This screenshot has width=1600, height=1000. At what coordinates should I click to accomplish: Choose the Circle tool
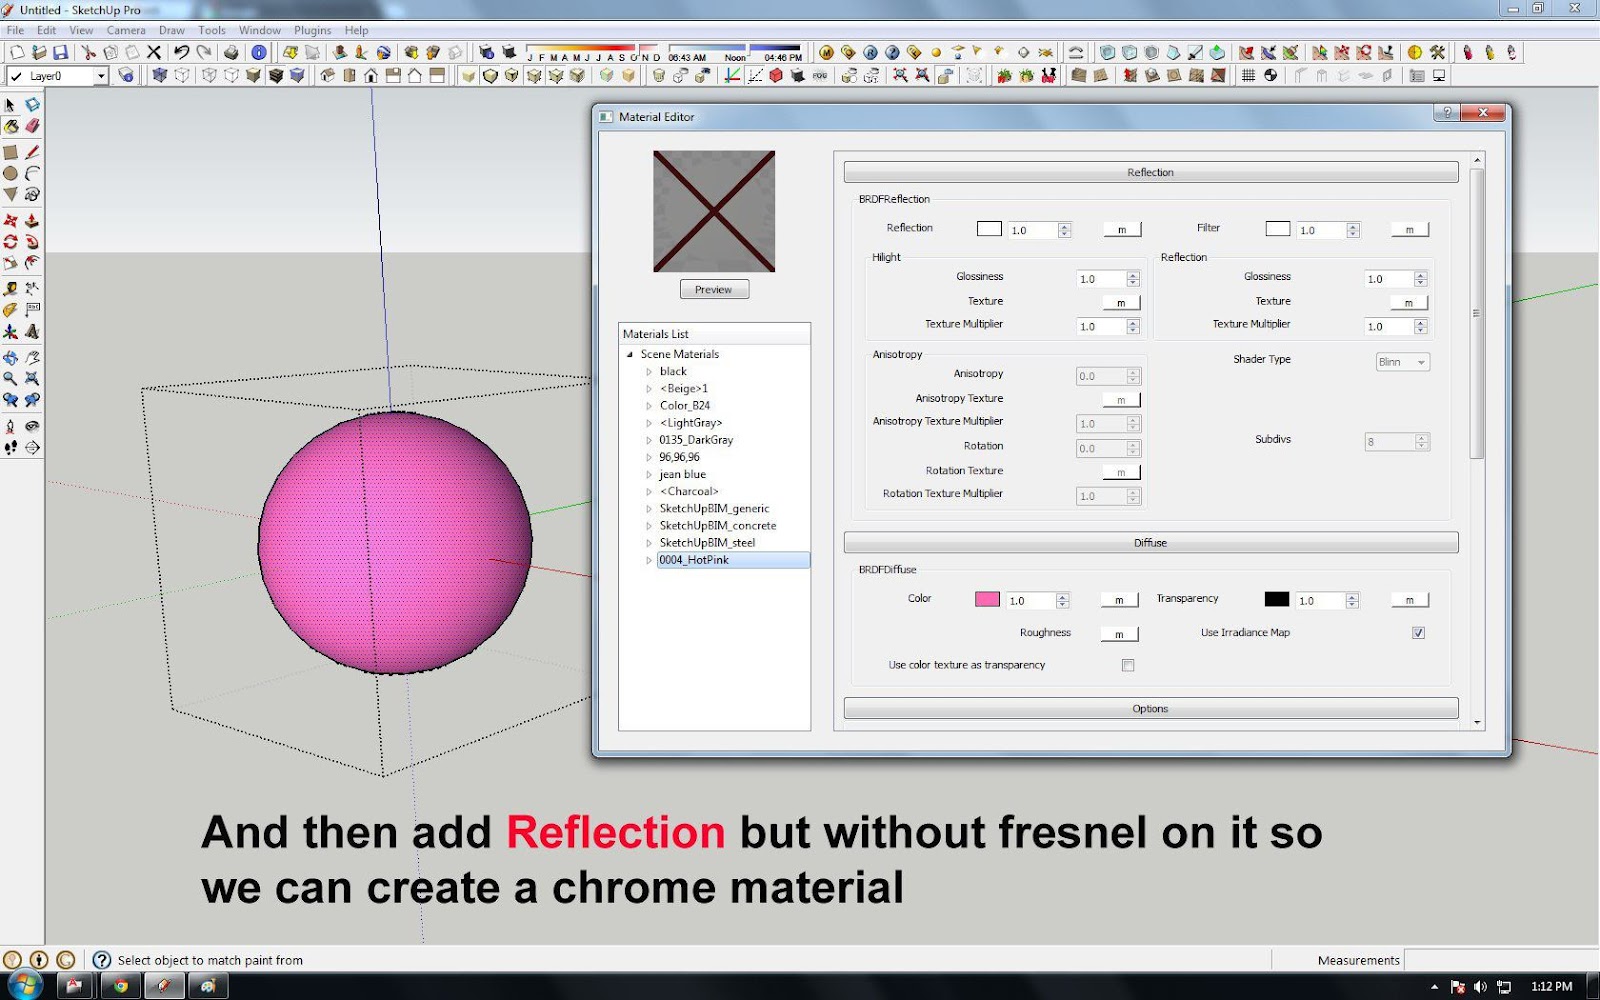click(x=10, y=173)
